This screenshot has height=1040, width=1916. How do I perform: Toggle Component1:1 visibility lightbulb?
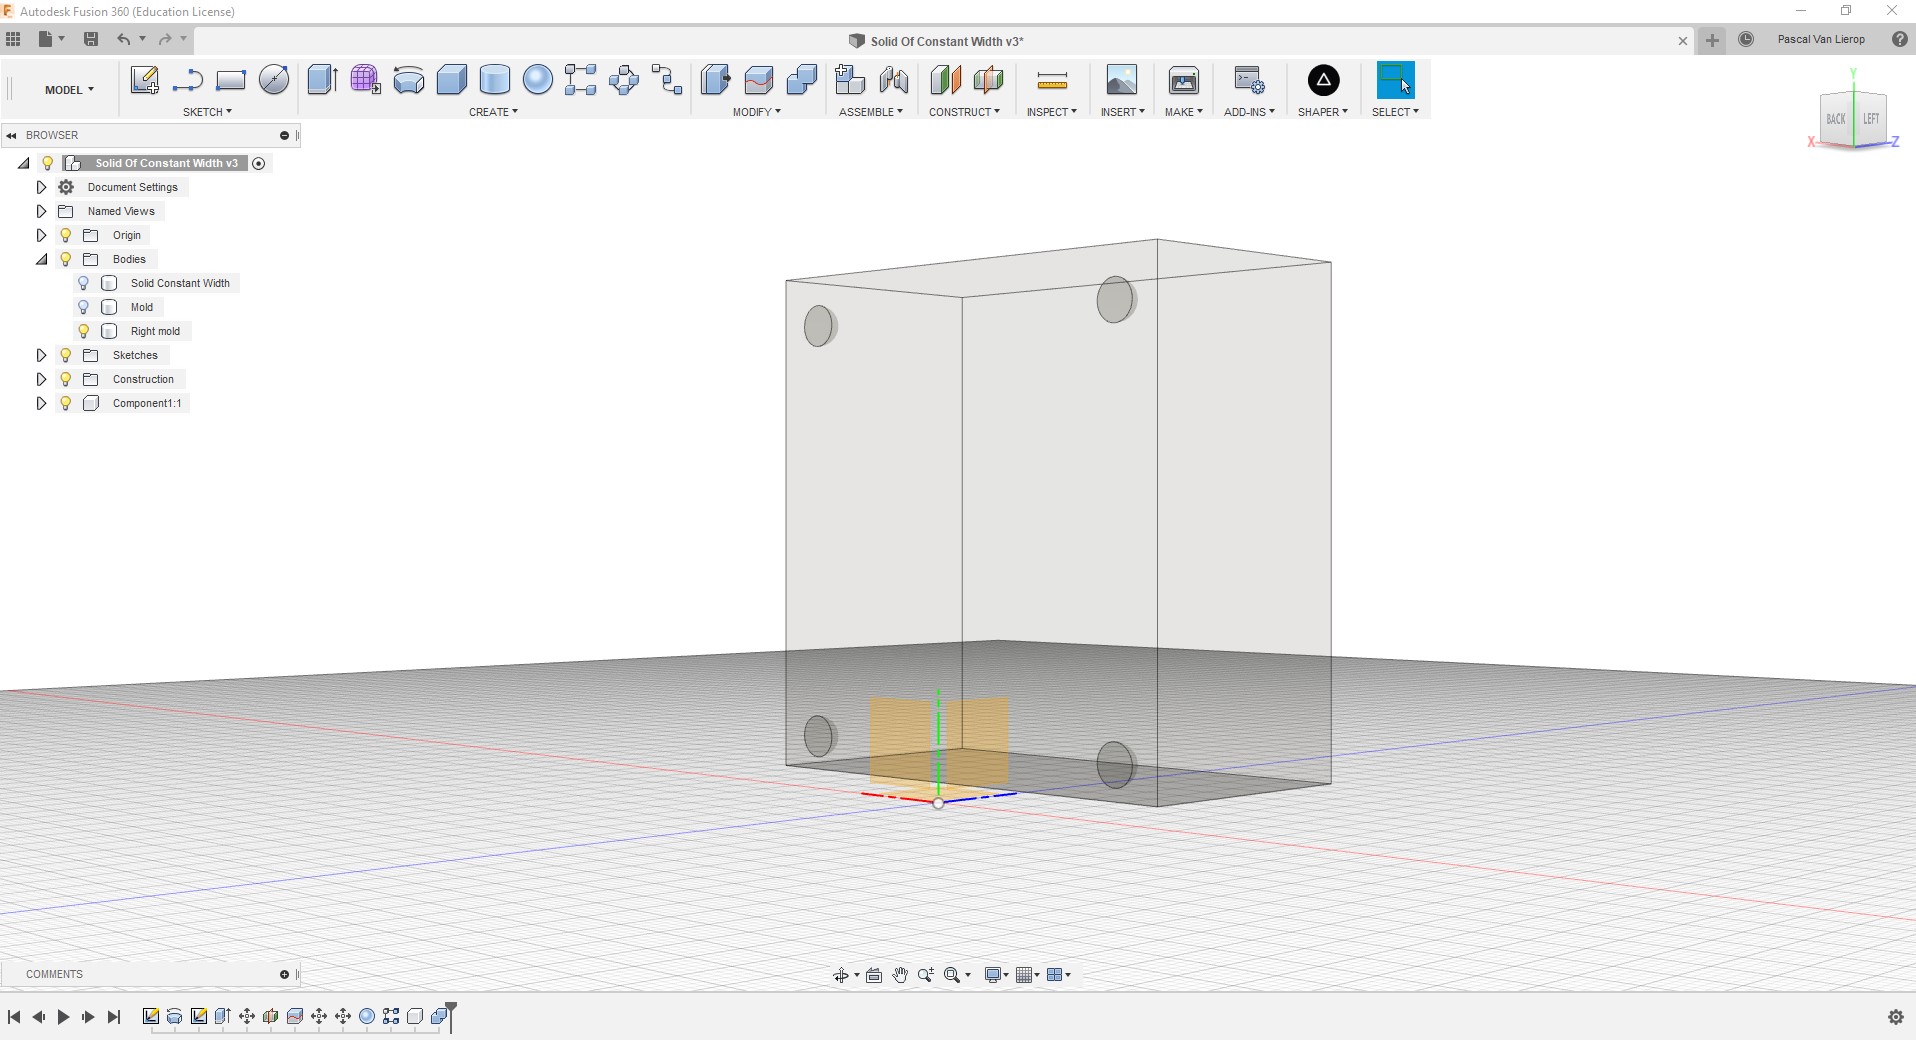(x=66, y=403)
